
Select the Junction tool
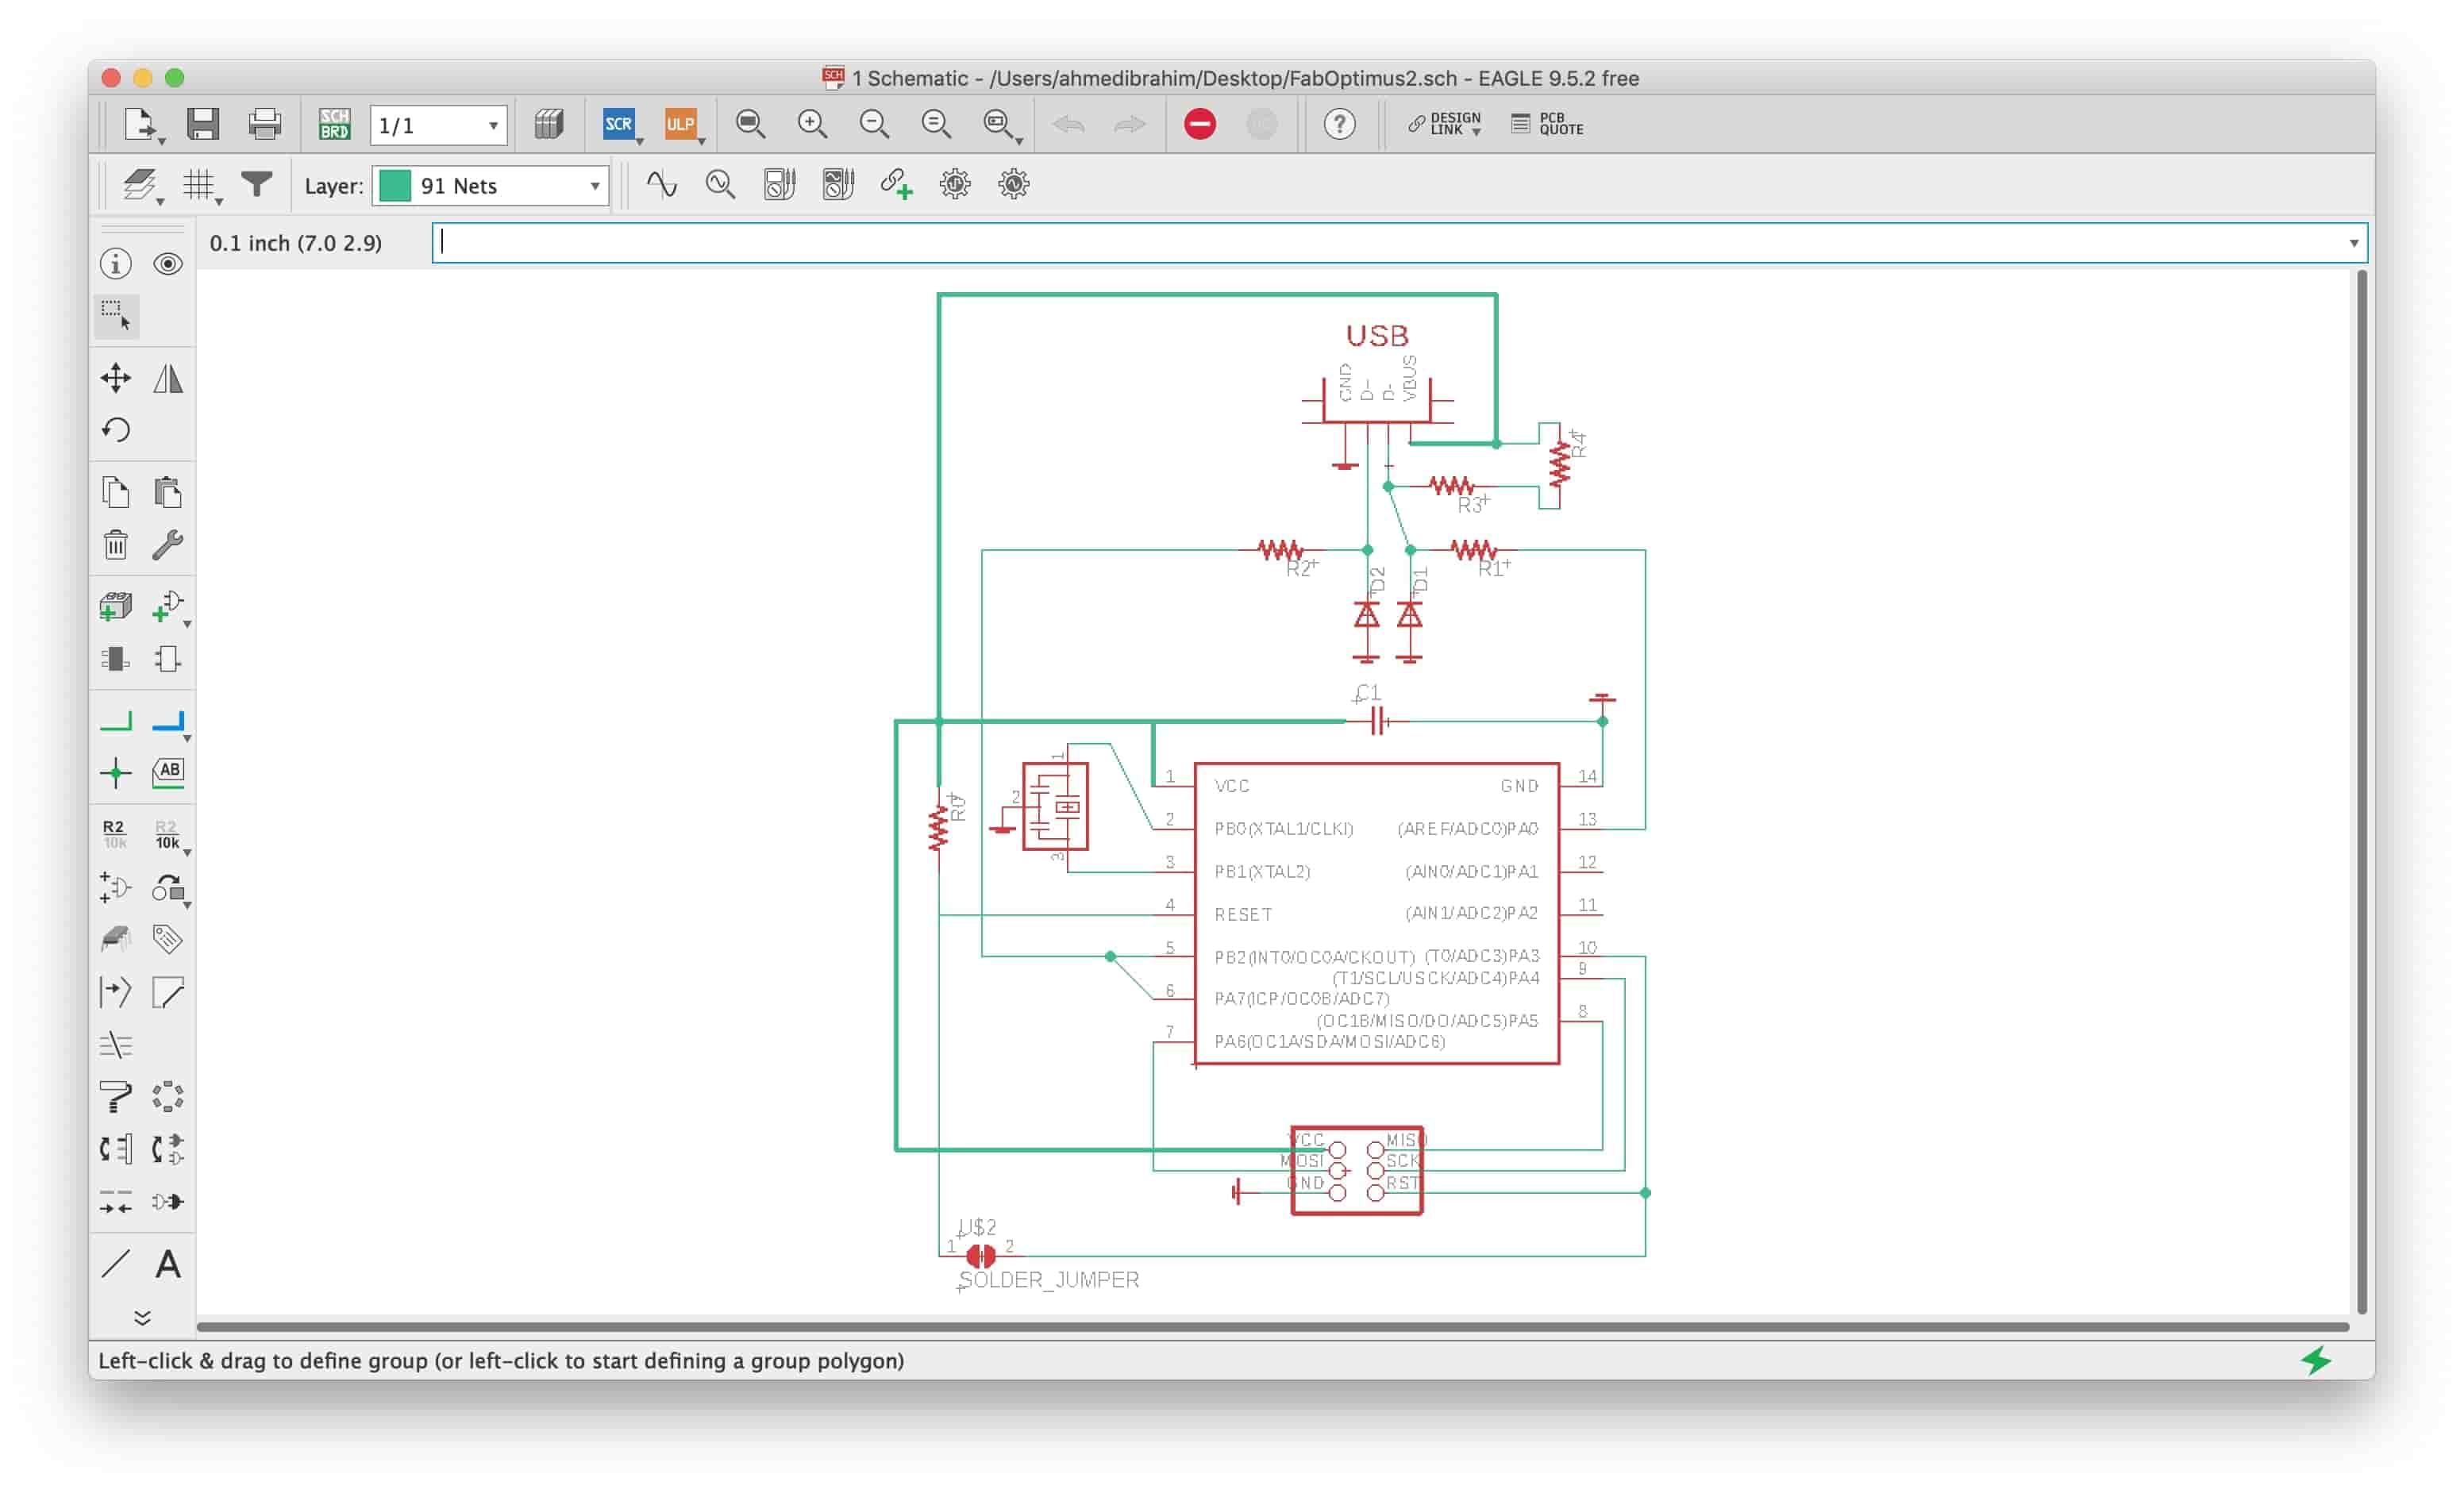click(x=116, y=772)
